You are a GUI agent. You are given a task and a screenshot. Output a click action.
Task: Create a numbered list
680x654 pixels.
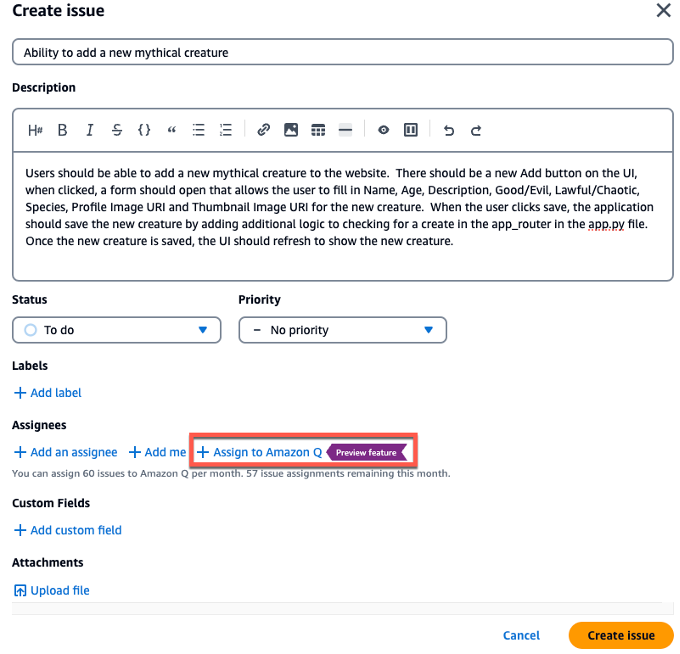[x=226, y=130]
